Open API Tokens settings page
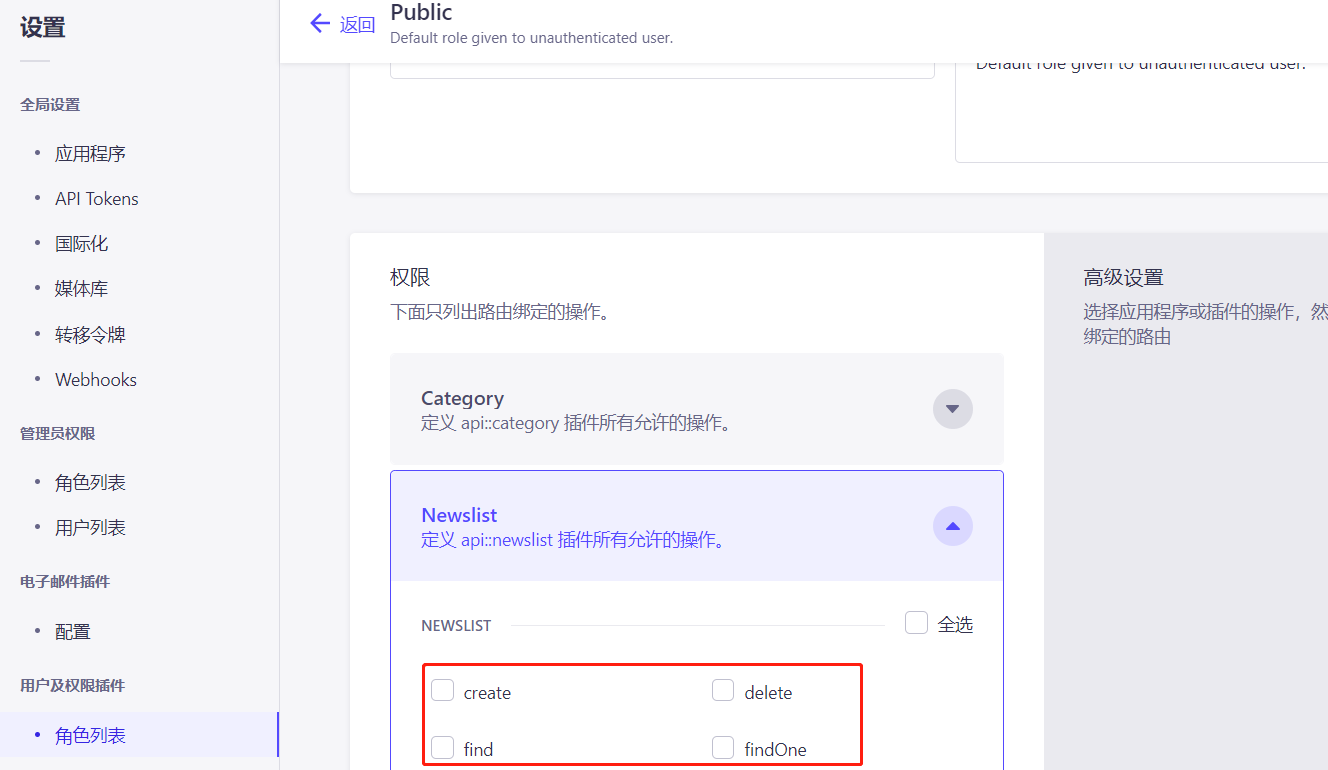This screenshot has height=770, width=1328. coord(97,199)
